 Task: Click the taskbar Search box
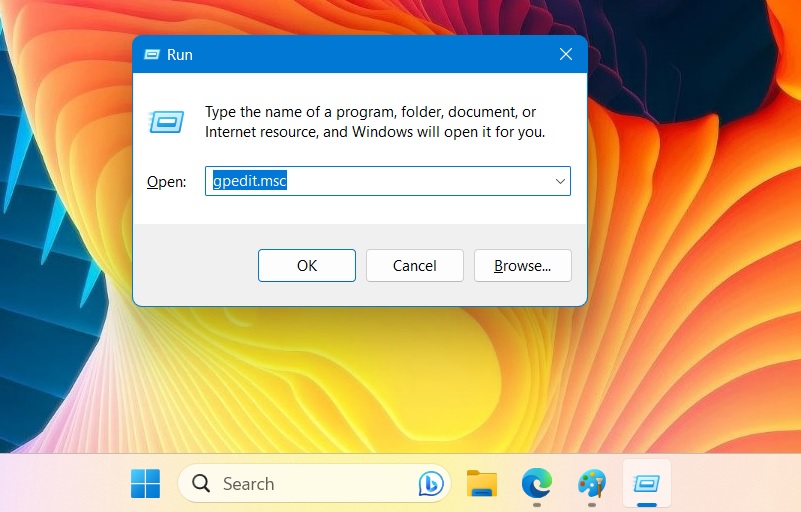pos(314,483)
